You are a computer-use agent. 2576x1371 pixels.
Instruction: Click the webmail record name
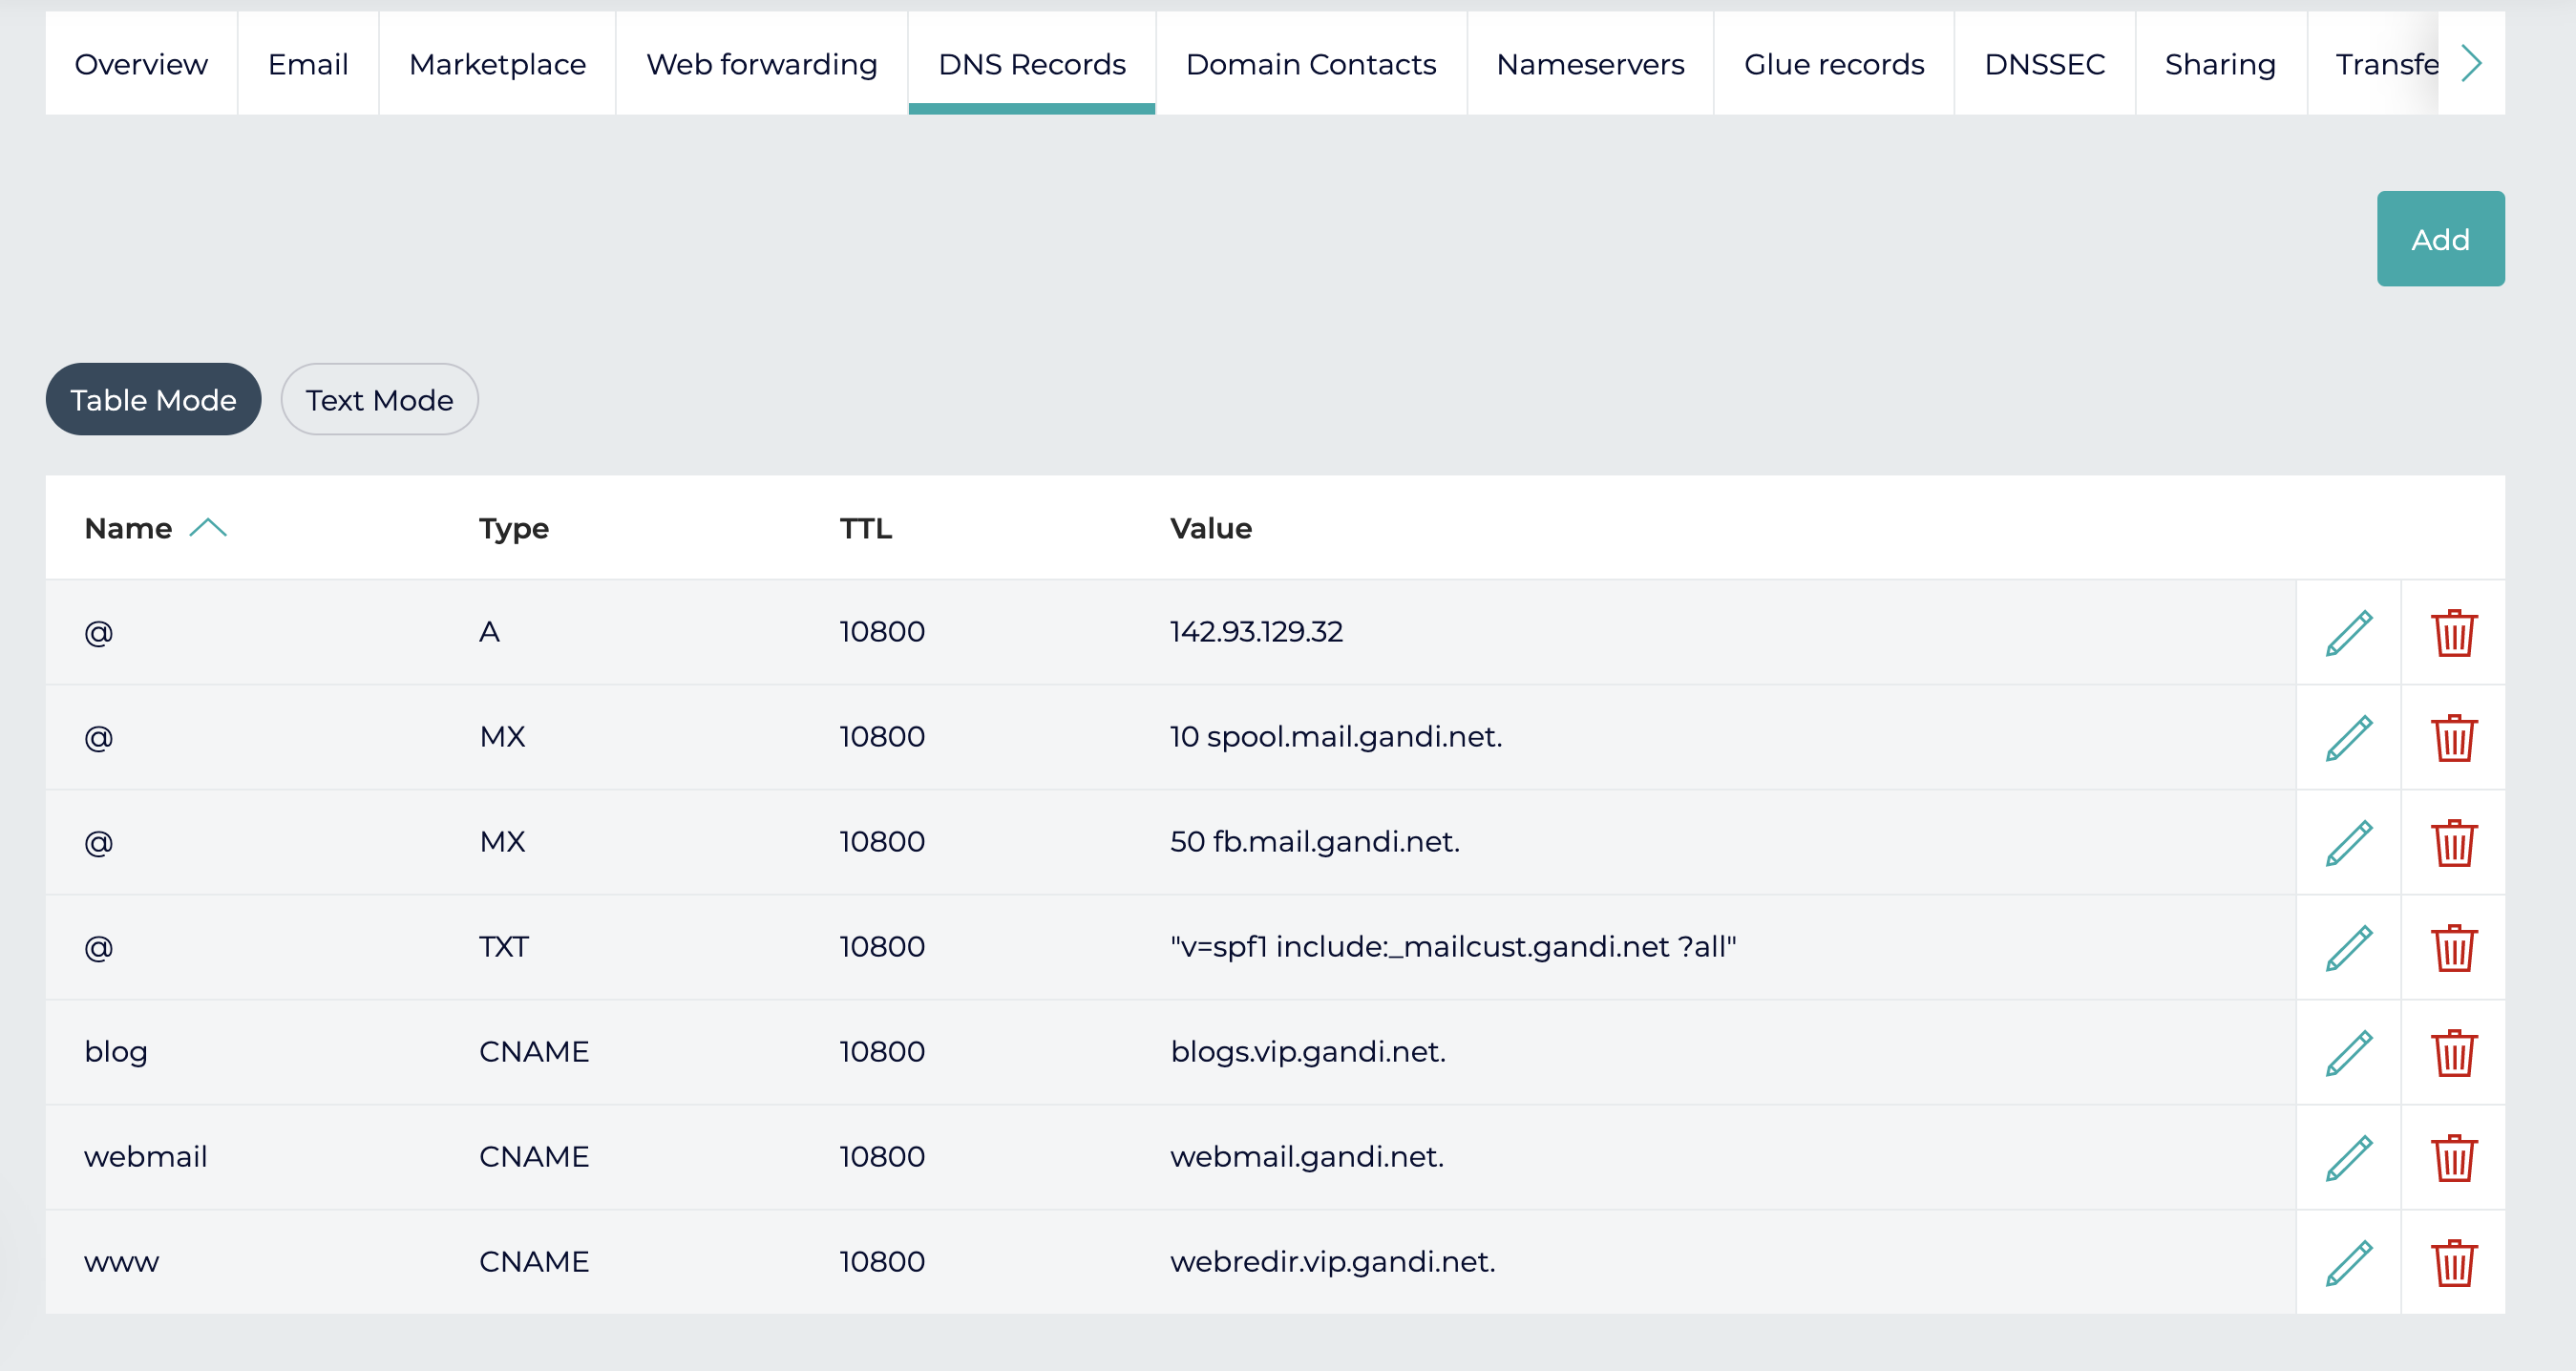146,1156
